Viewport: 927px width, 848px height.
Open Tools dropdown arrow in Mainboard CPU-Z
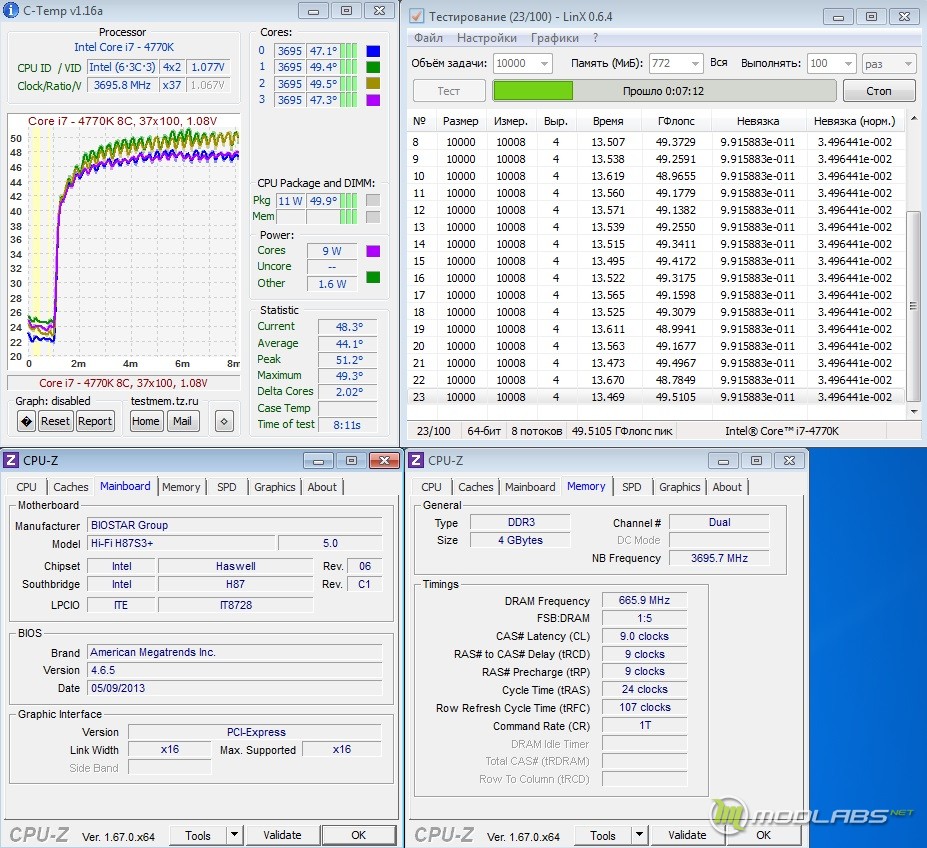pos(234,835)
